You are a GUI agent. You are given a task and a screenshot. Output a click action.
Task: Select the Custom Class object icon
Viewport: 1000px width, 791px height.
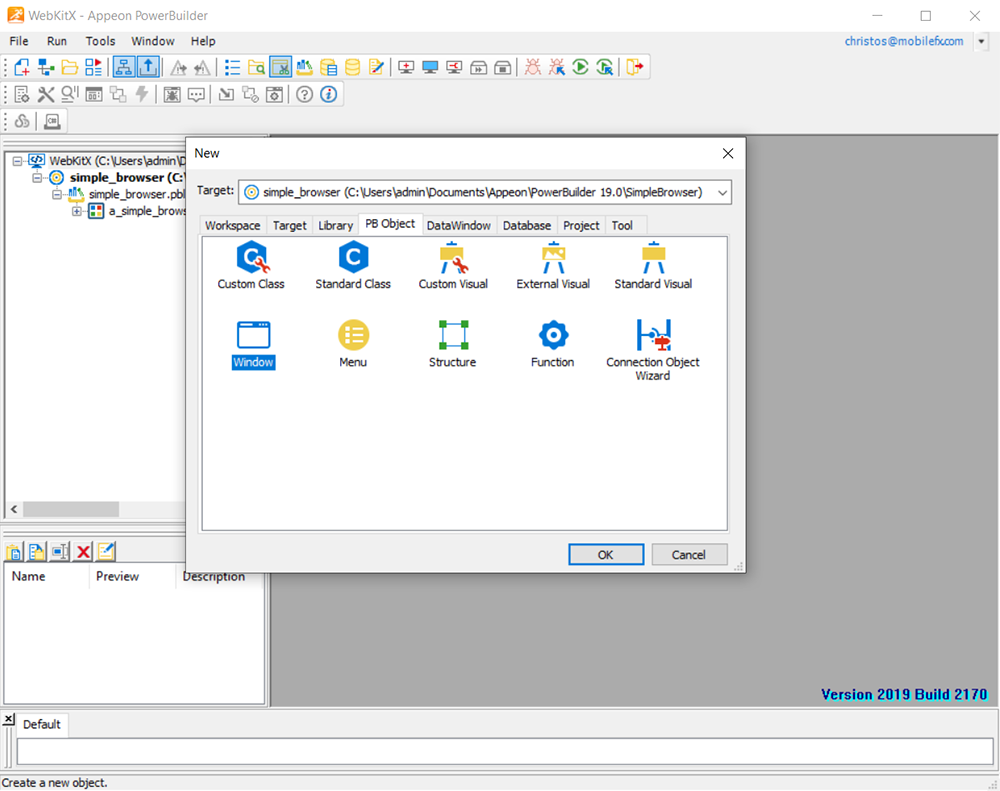pyautogui.click(x=252, y=258)
